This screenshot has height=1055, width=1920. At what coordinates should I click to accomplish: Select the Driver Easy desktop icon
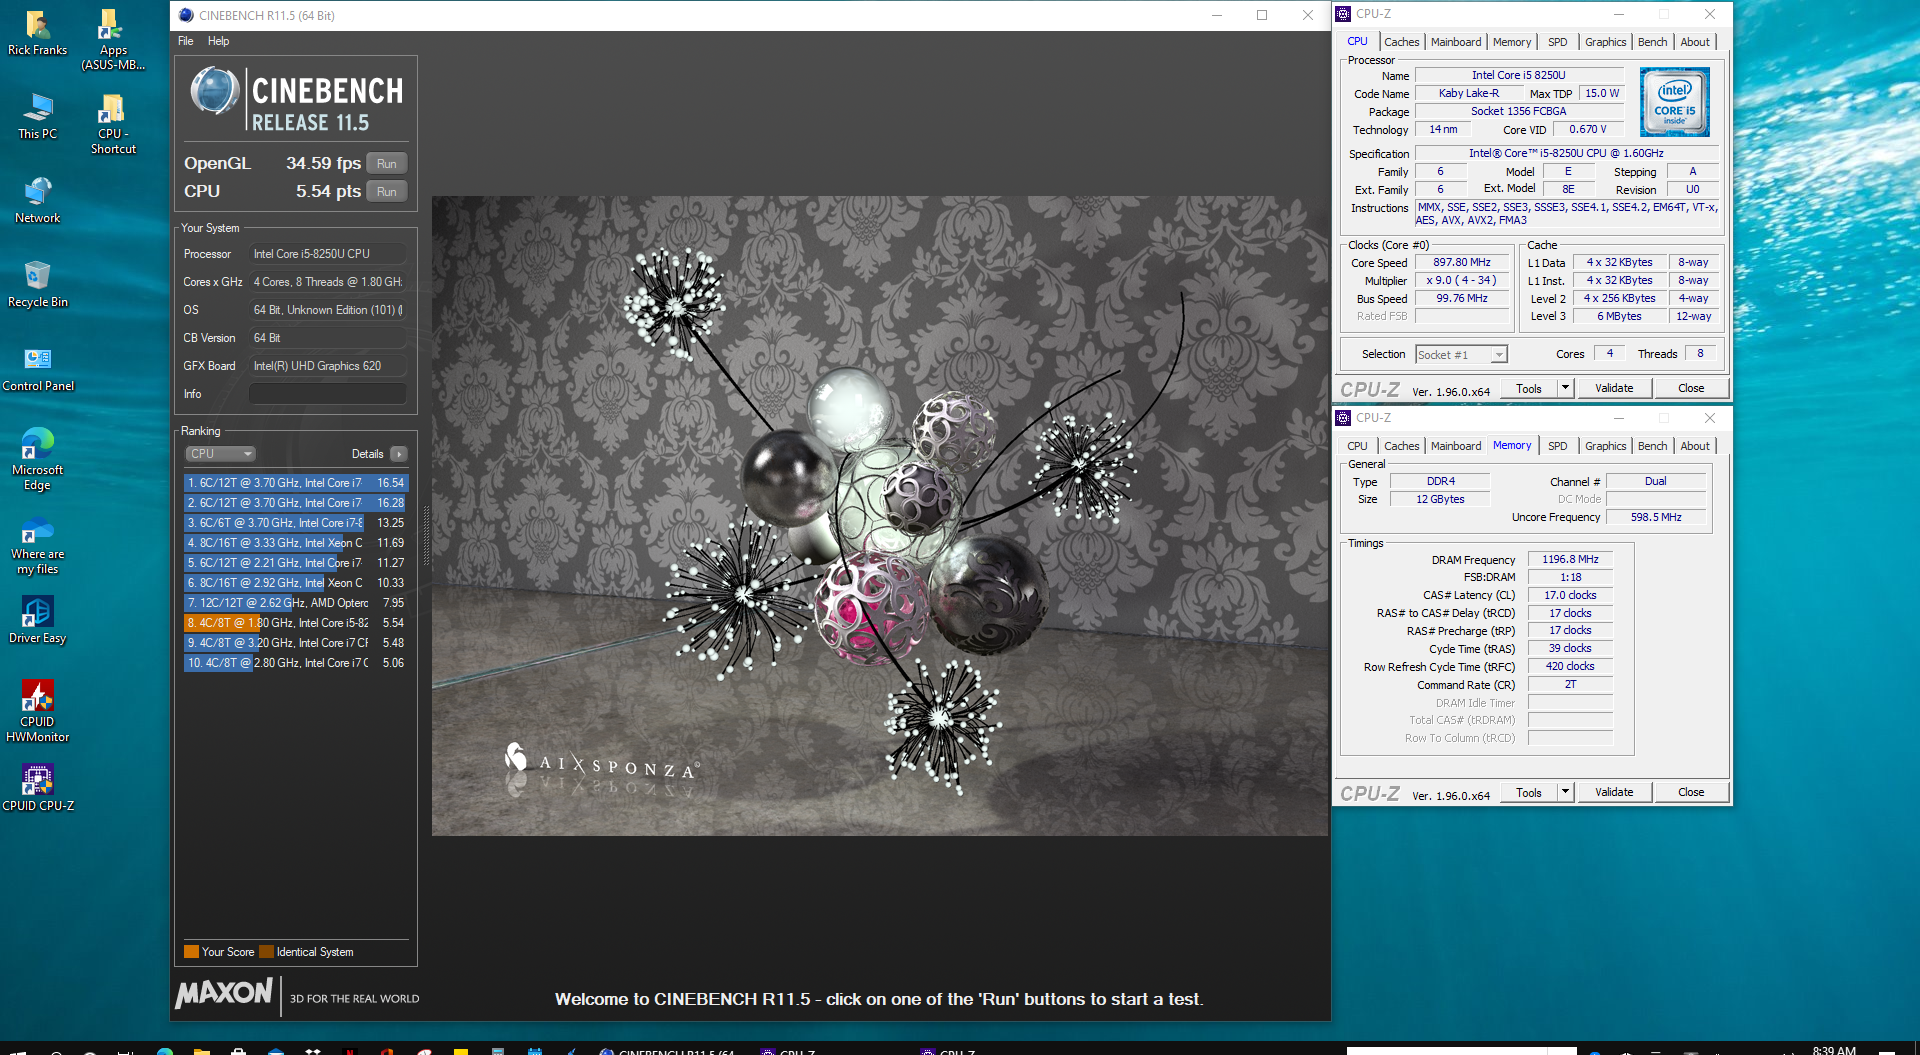37,620
